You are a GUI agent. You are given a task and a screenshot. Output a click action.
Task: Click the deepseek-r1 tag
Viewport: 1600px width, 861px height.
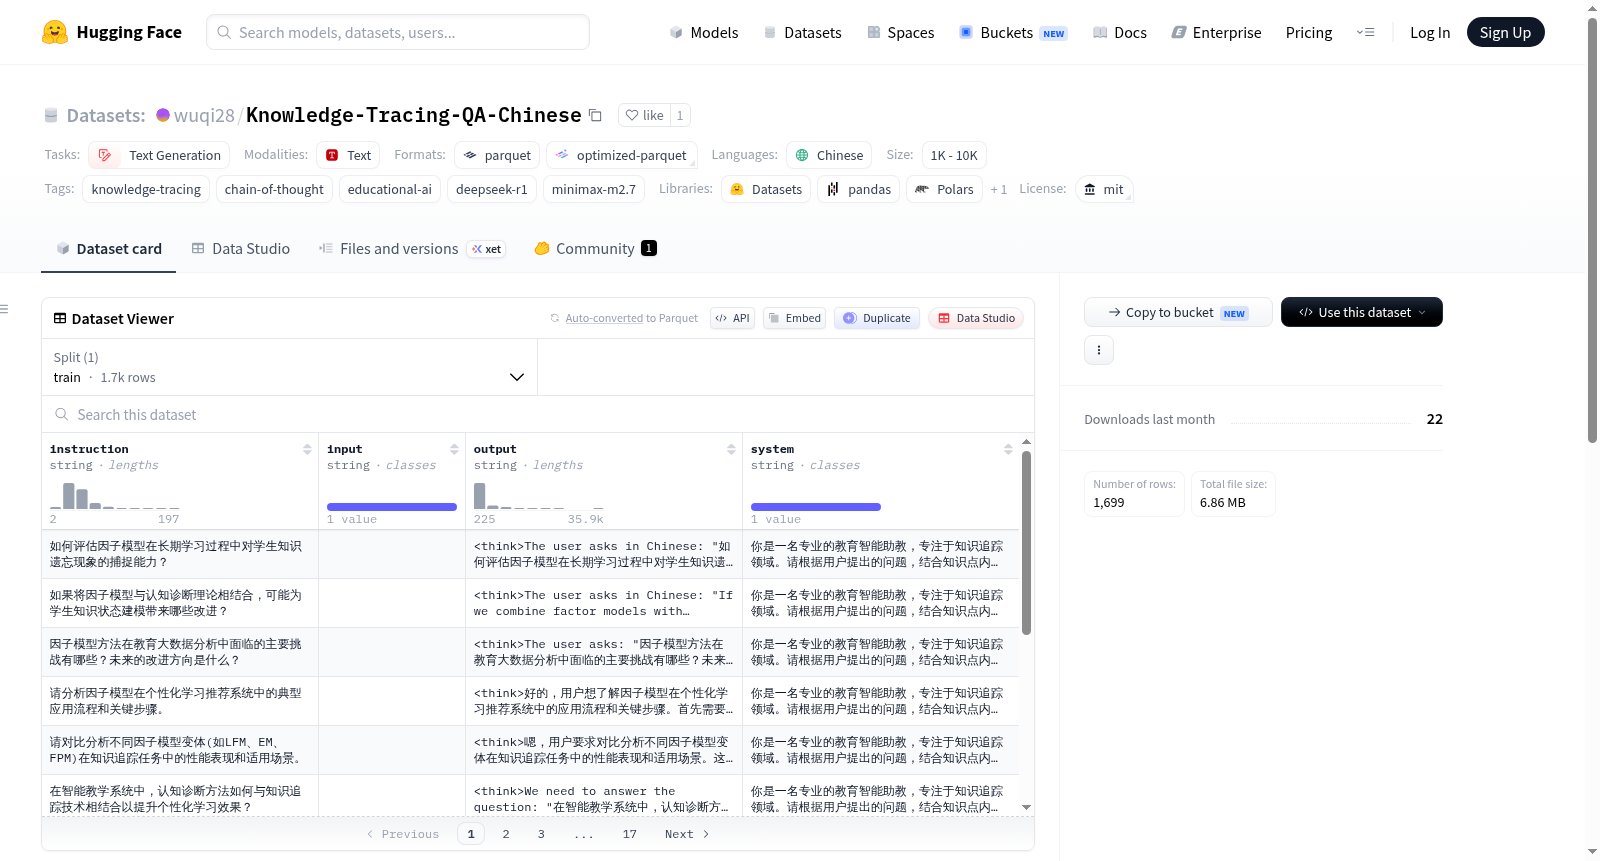coord(491,189)
